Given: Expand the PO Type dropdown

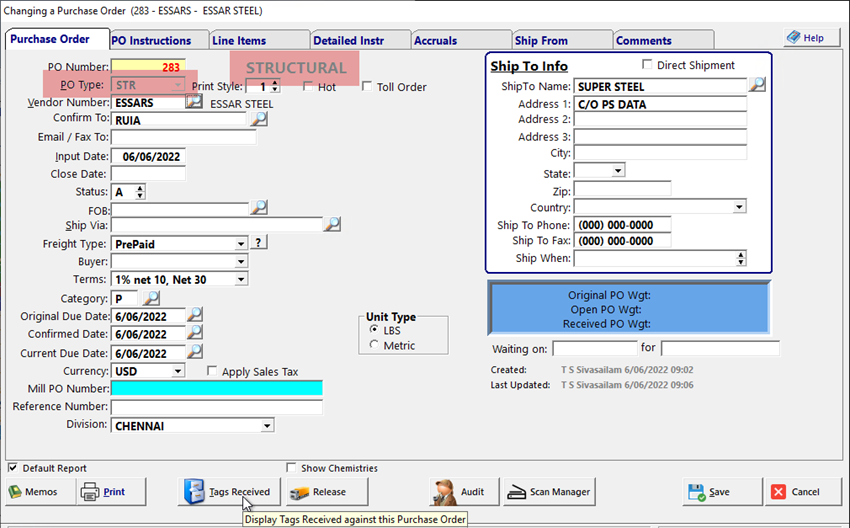Looking at the screenshot, I should (x=178, y=85).
